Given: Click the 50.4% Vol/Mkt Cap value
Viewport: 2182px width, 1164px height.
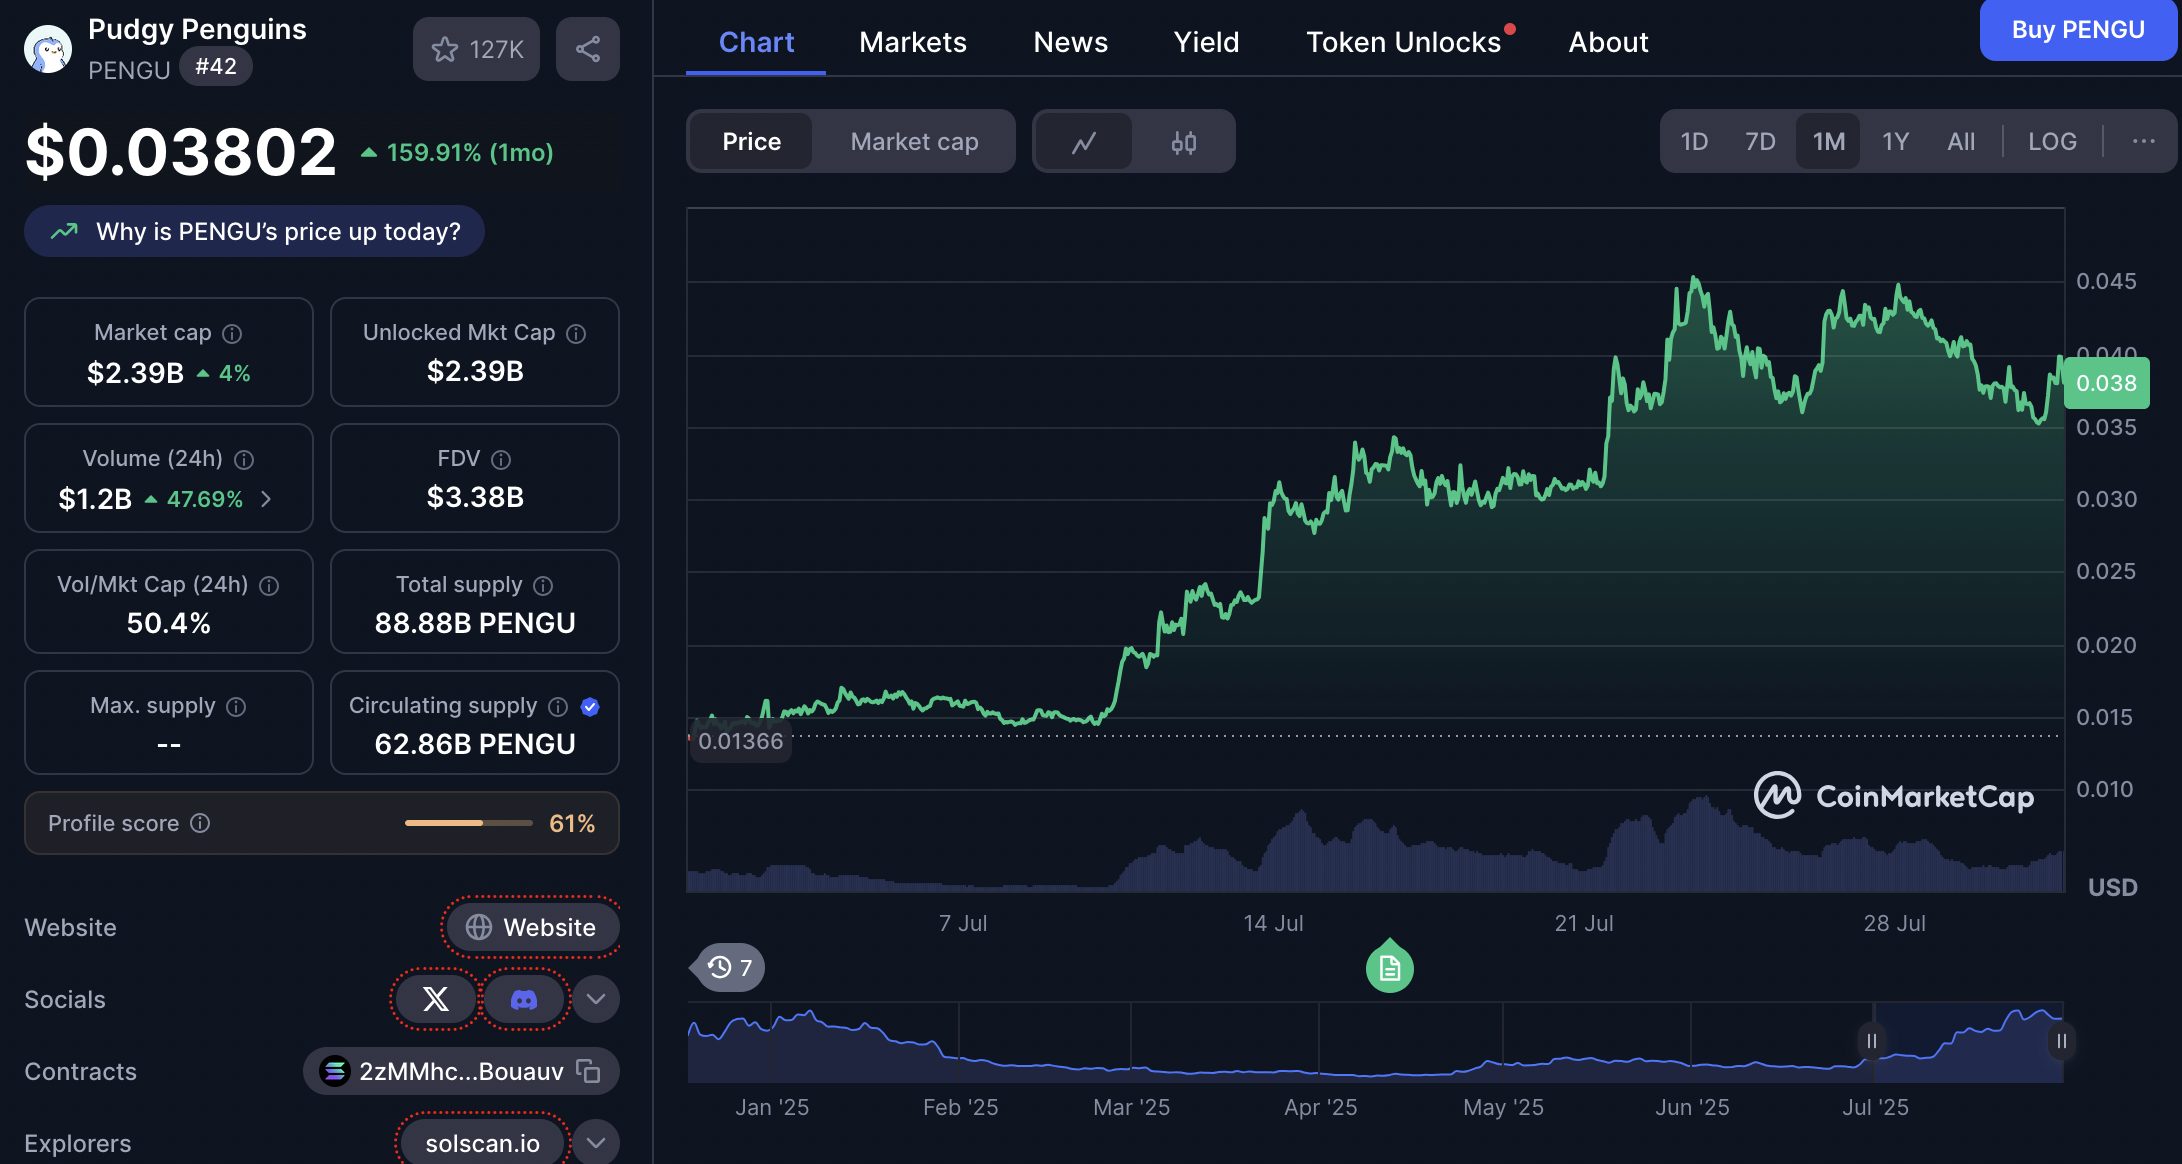Looking at the screenshot, I should pyautogui.click(x=169, y=623).
